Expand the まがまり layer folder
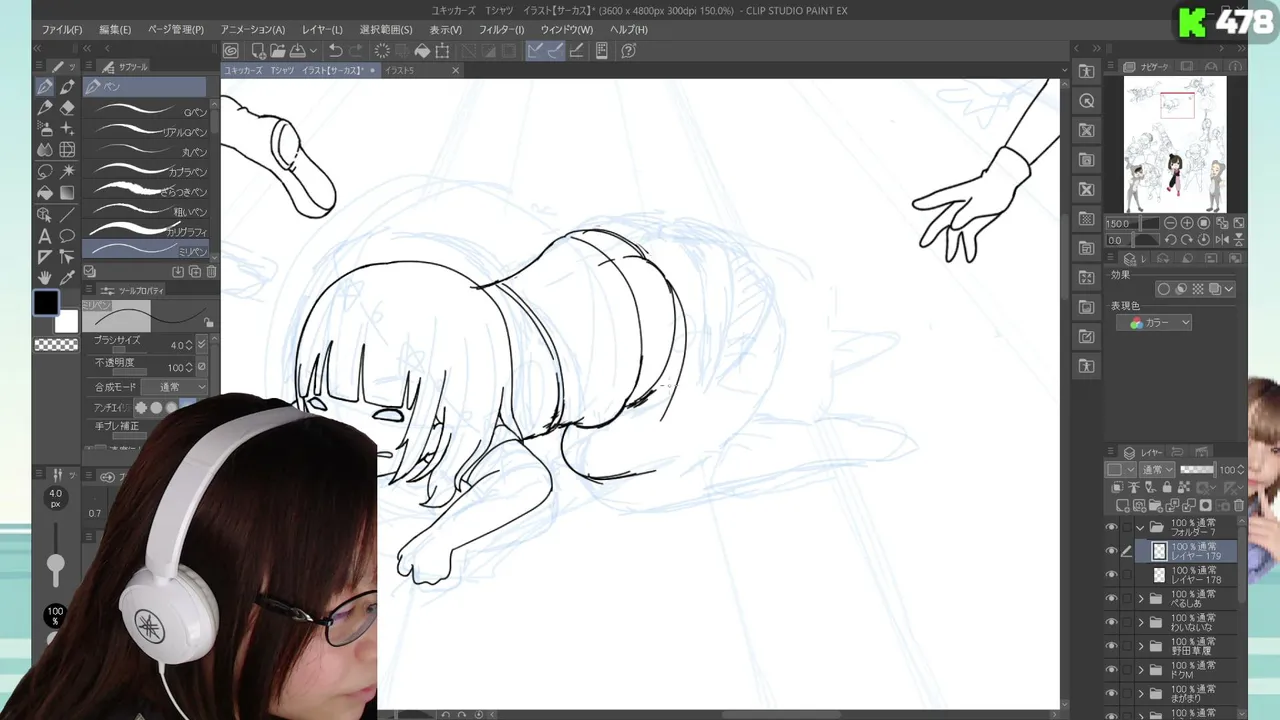Image resolution: width=1280 pixels, height=720 pixels. click(x=1140, y=694)
